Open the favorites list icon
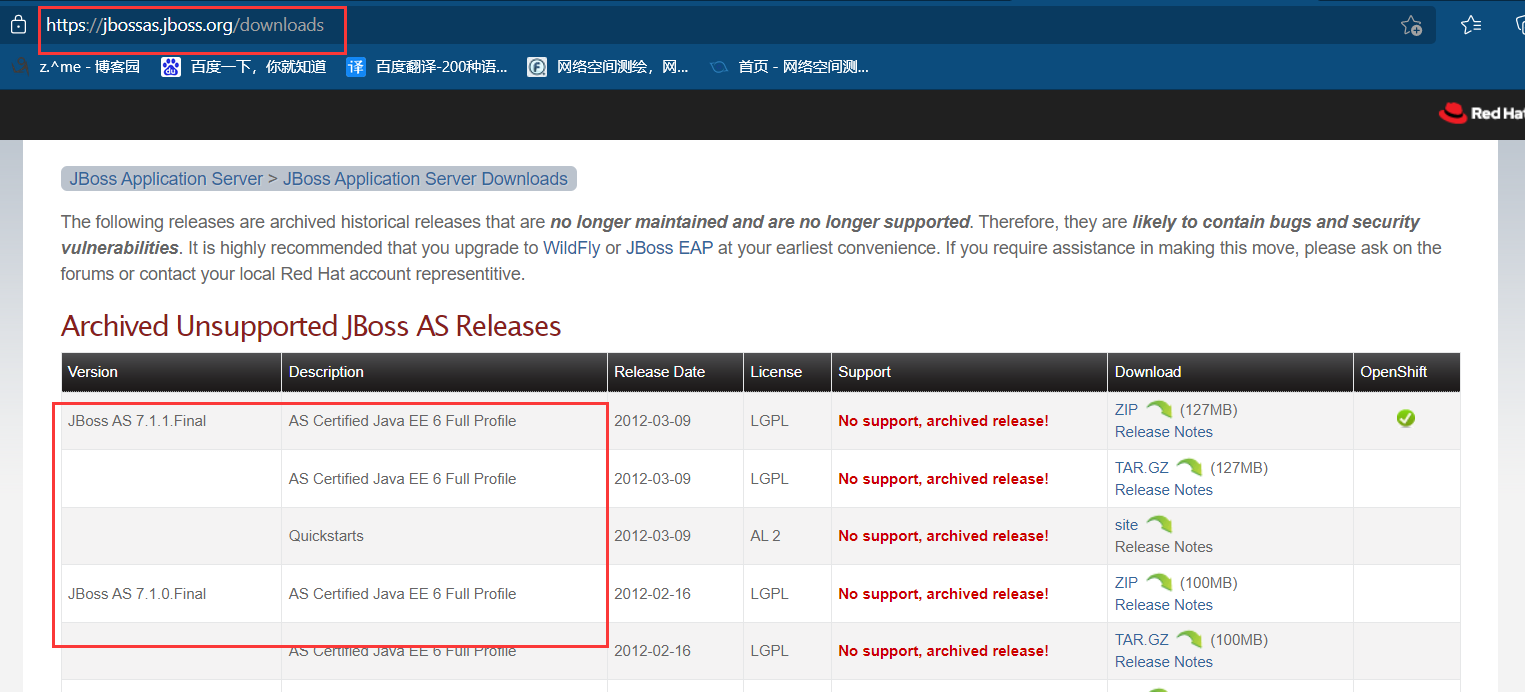 (1470, 25)
